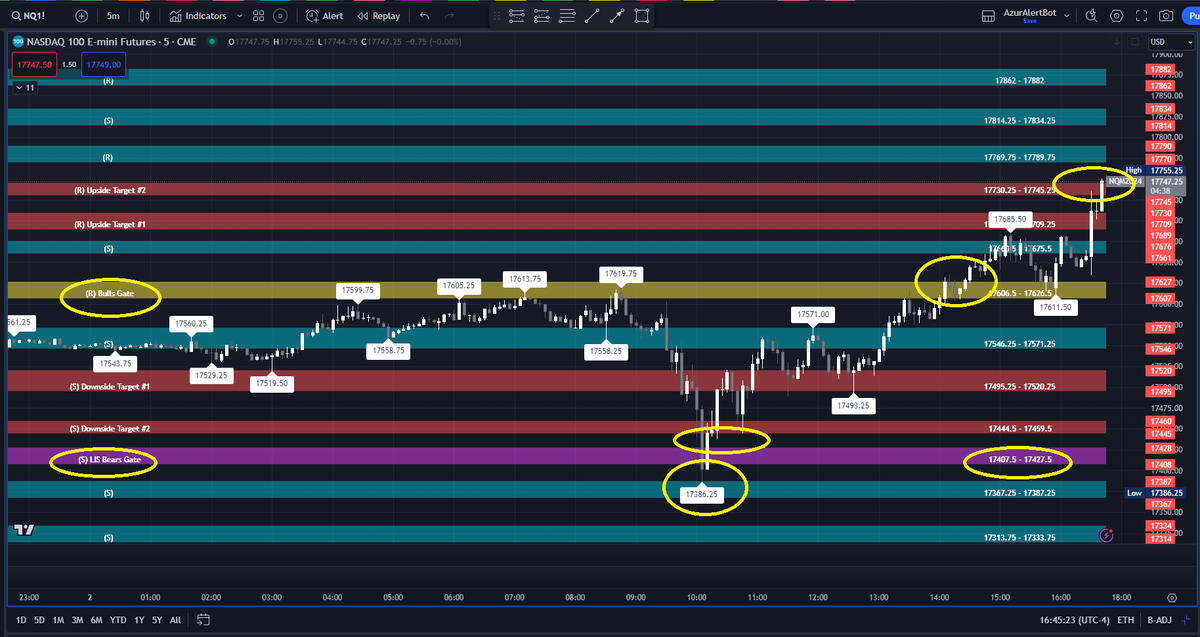Click the circled D financials icon
Viewport: 1200px width, 637px height.
point(280,16)
